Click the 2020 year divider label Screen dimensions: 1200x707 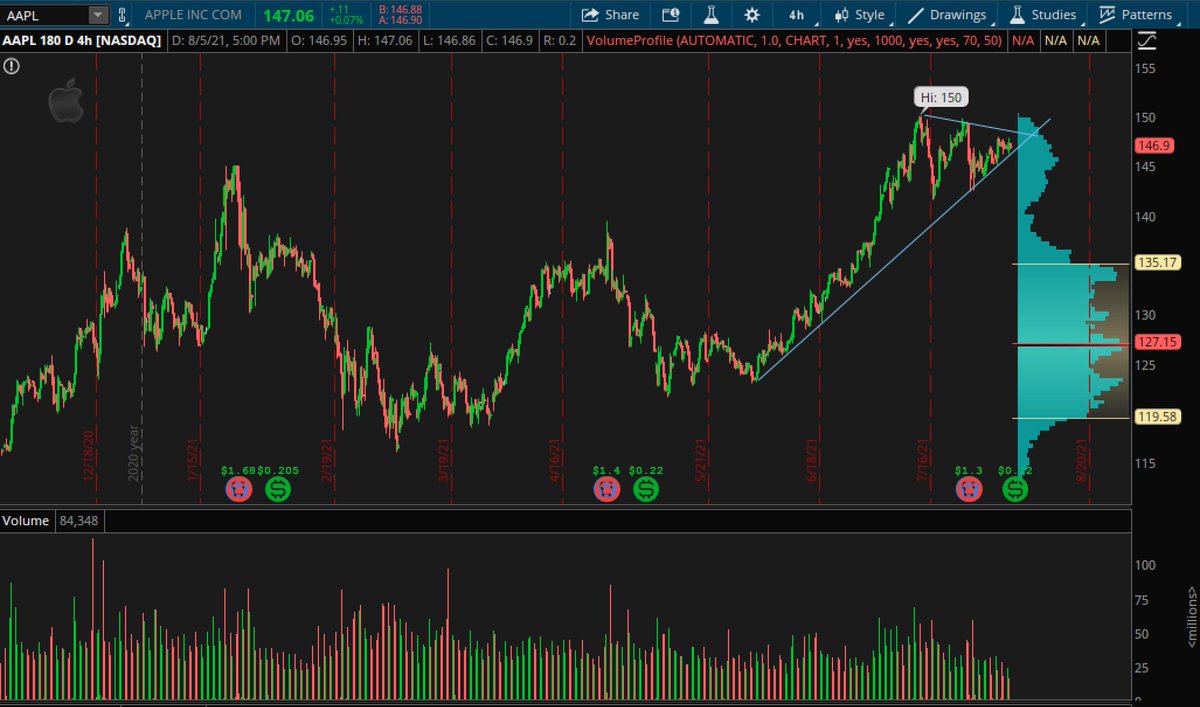pyautogui.click(x=133, y=454)
